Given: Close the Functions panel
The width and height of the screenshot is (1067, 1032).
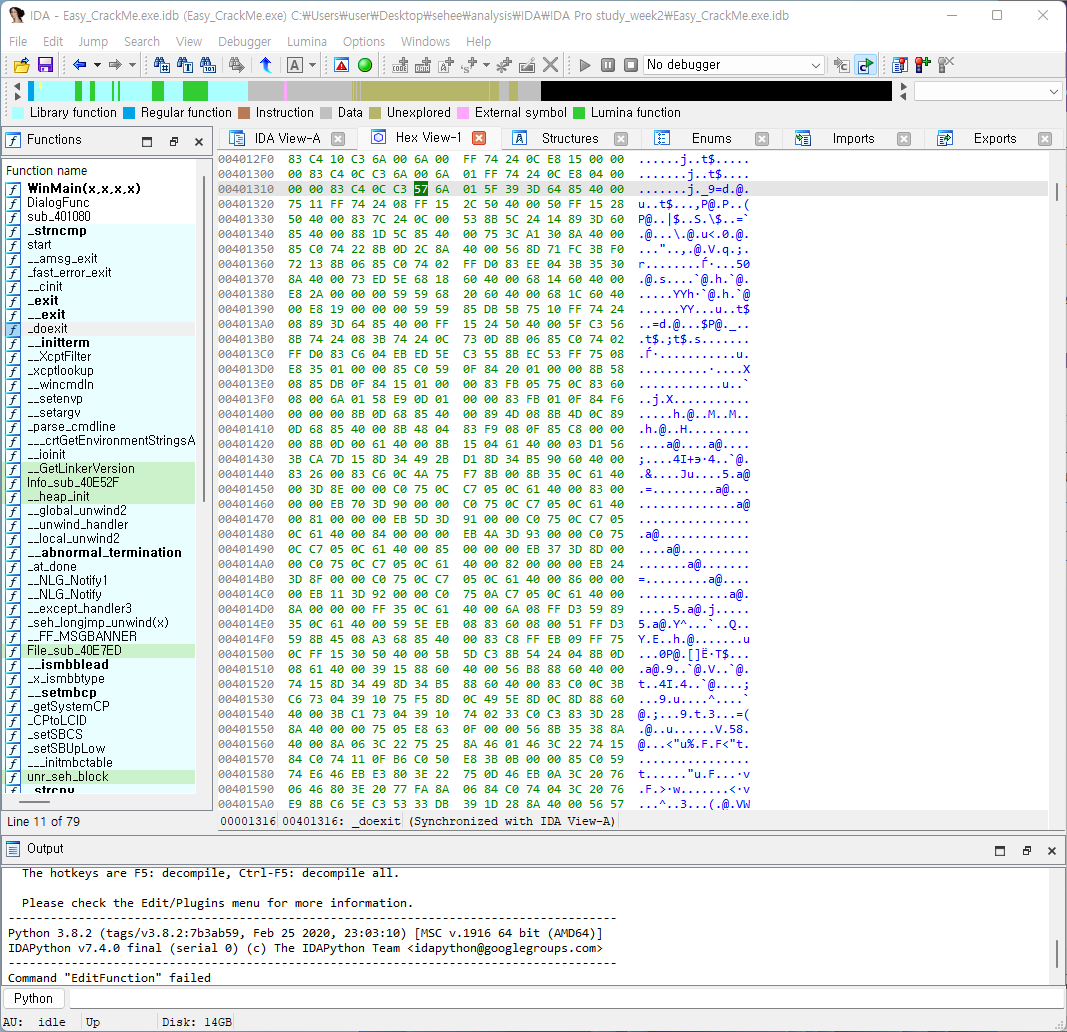Looking at the screenshot, I should coord(199,142).
